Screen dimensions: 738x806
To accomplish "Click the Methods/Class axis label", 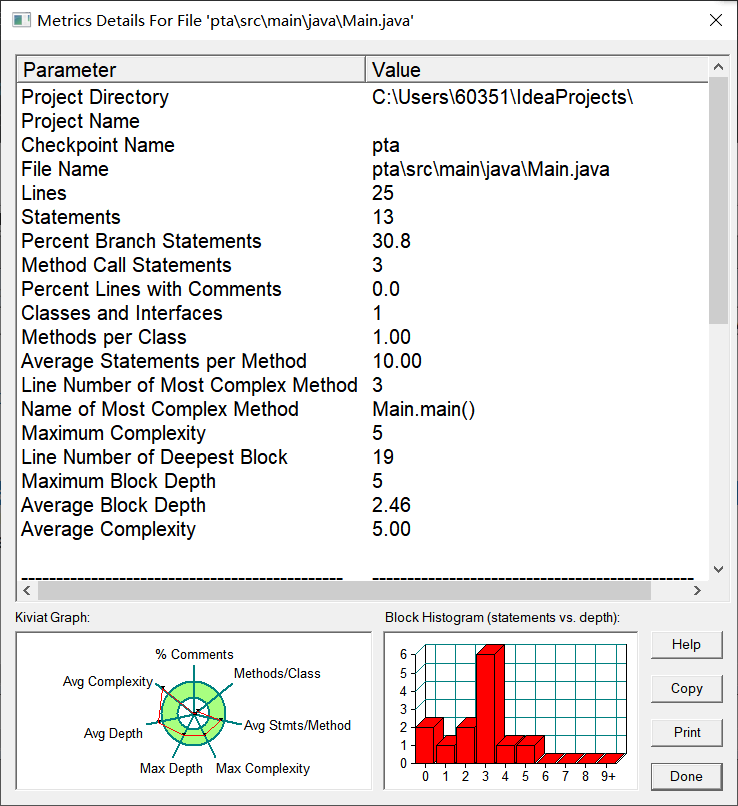I will (x=277, y=673).
